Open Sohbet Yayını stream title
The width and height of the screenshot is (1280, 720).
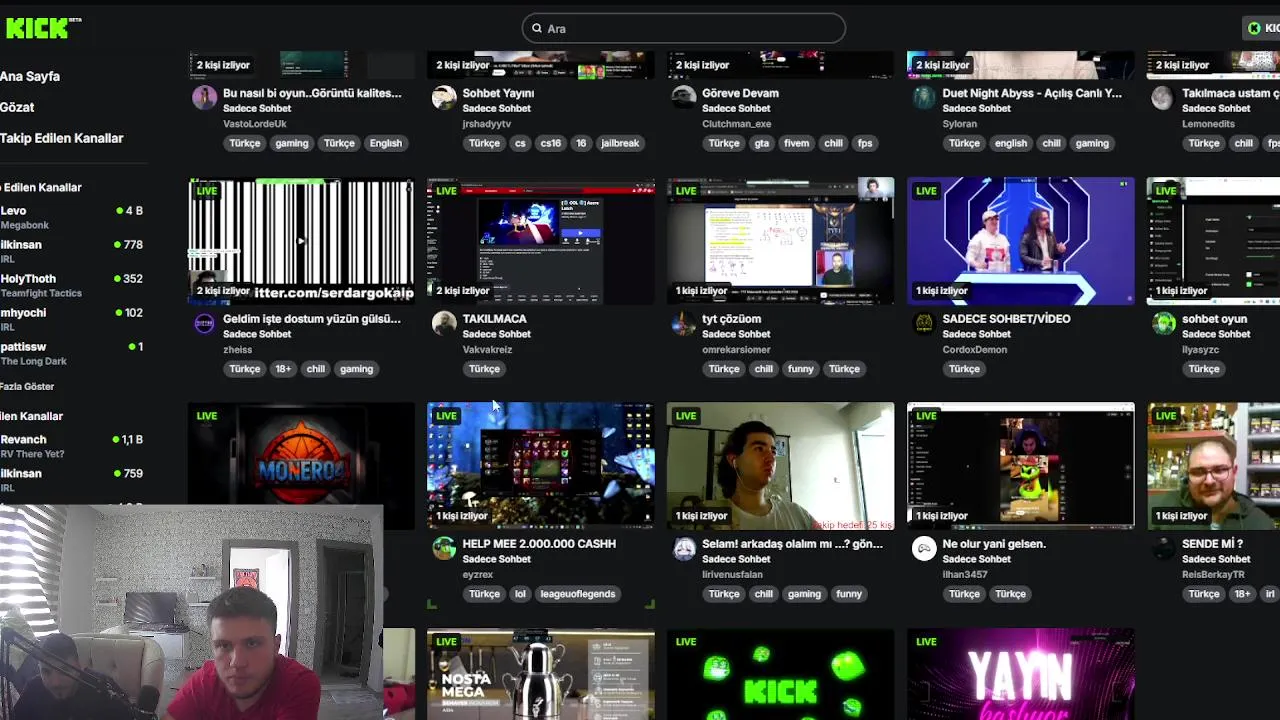coord(498,93)
